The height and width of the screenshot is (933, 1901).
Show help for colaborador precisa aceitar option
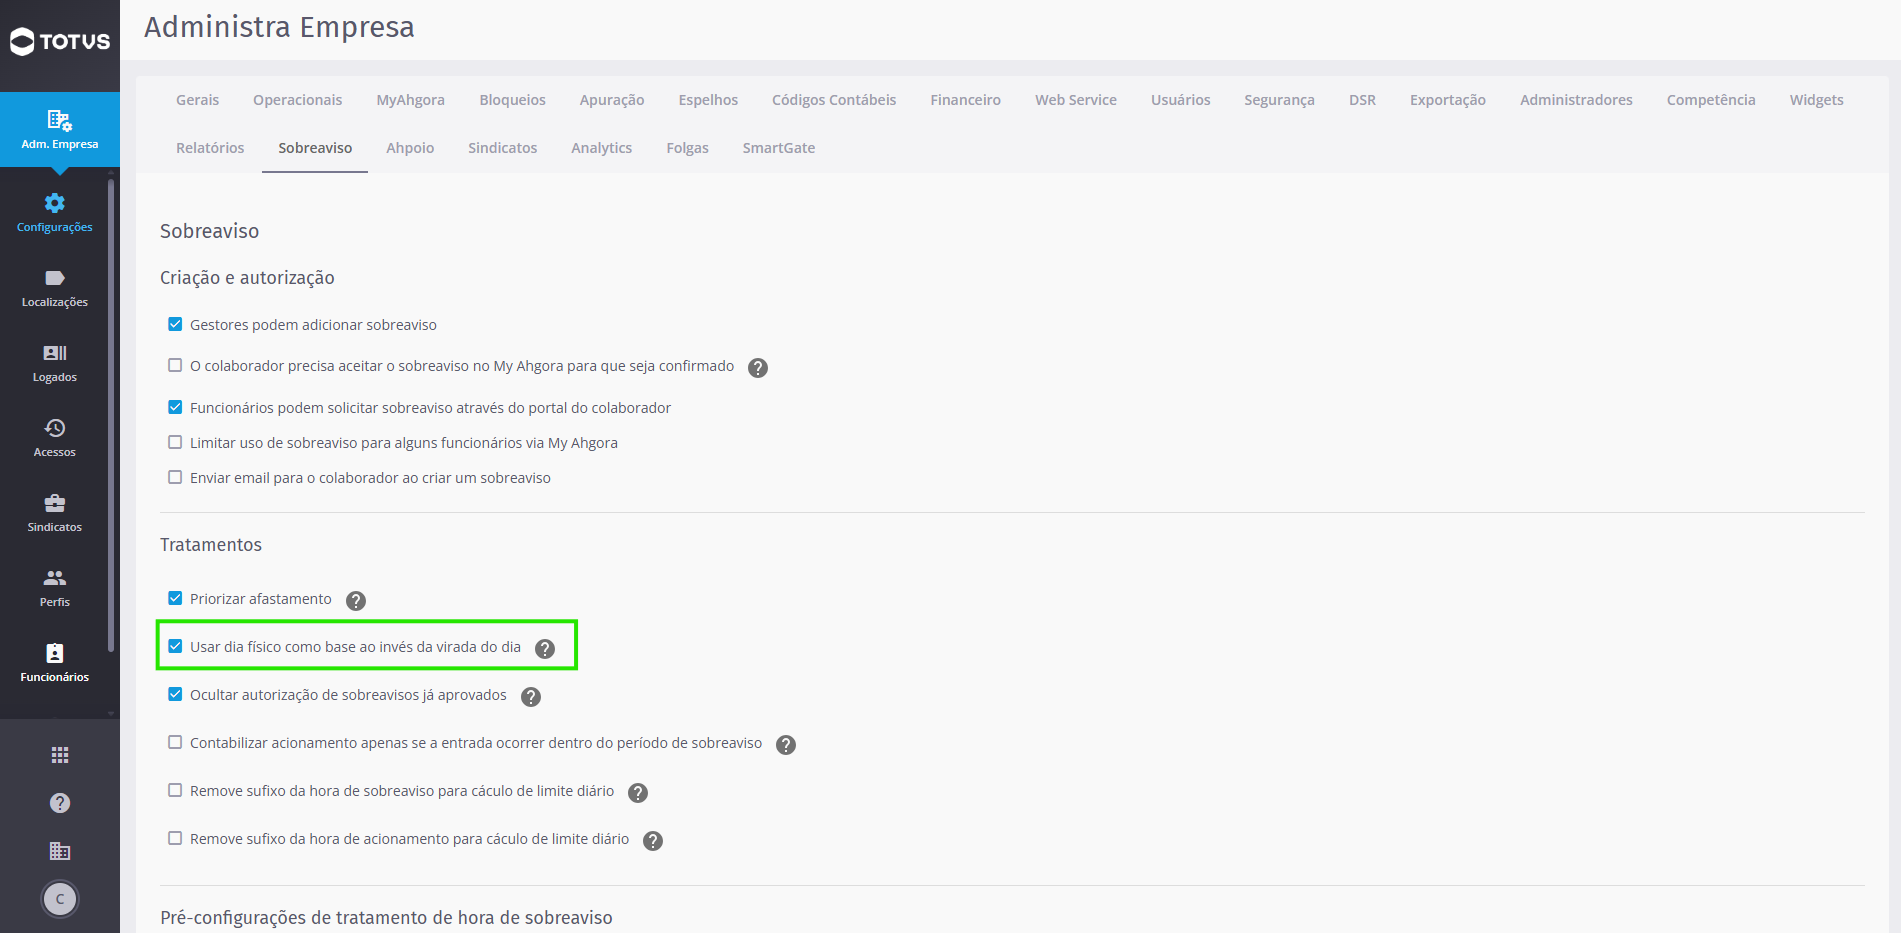[x=758, y=368]
